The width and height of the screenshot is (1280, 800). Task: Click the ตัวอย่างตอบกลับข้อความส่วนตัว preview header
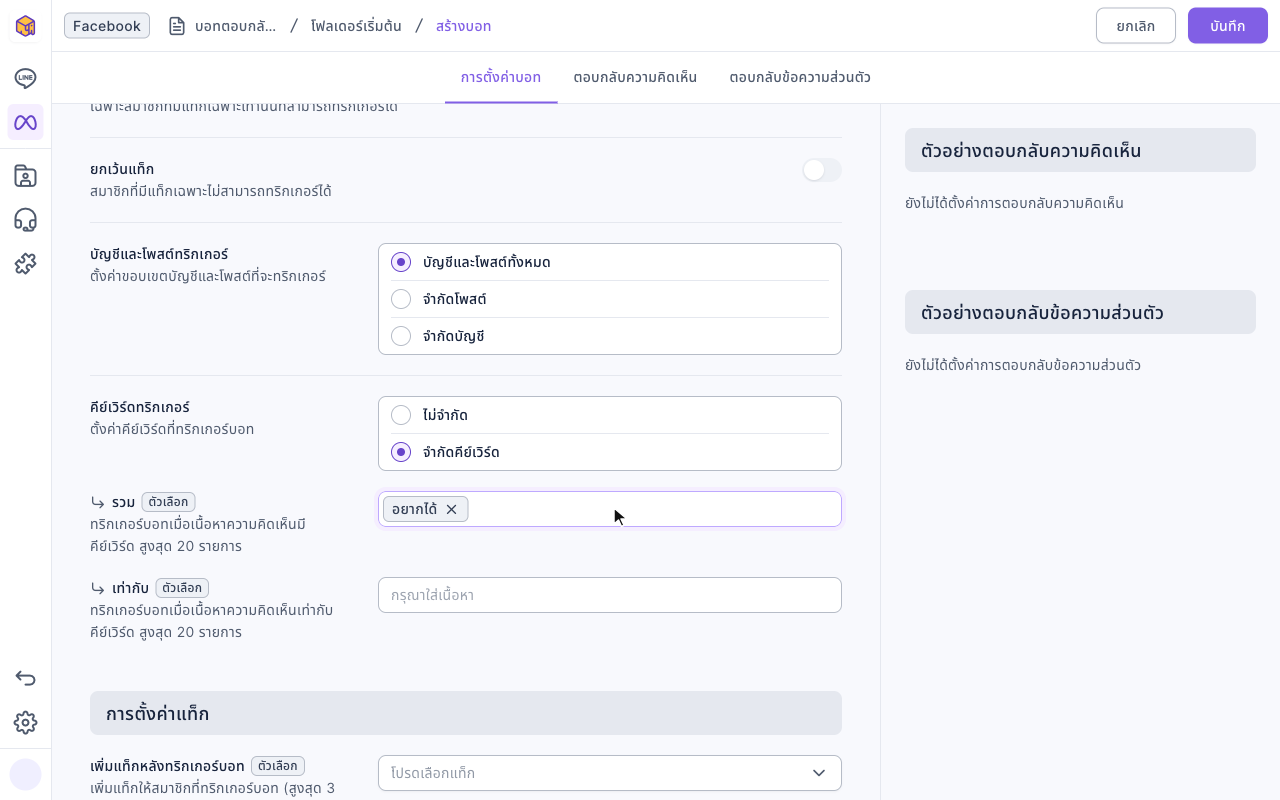tap(1080, 312)
